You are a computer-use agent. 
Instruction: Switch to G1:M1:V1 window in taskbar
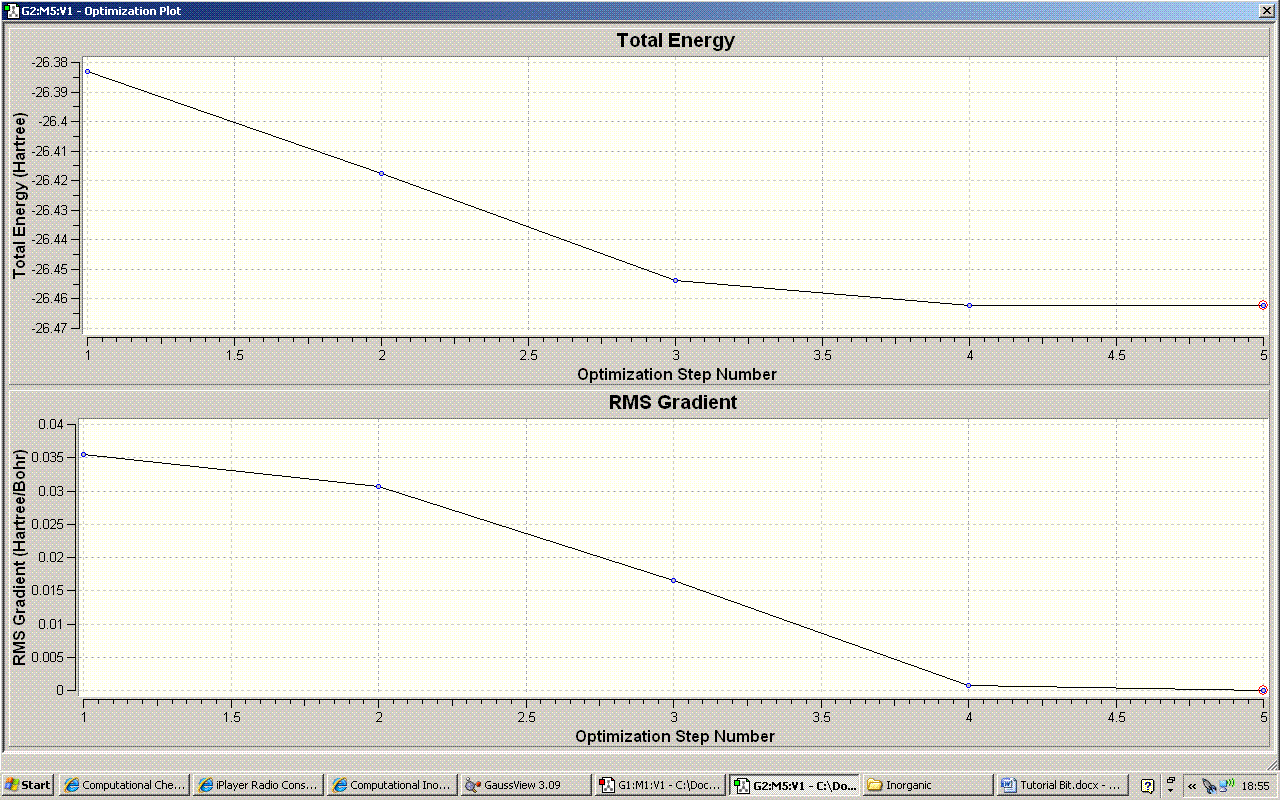660,785
